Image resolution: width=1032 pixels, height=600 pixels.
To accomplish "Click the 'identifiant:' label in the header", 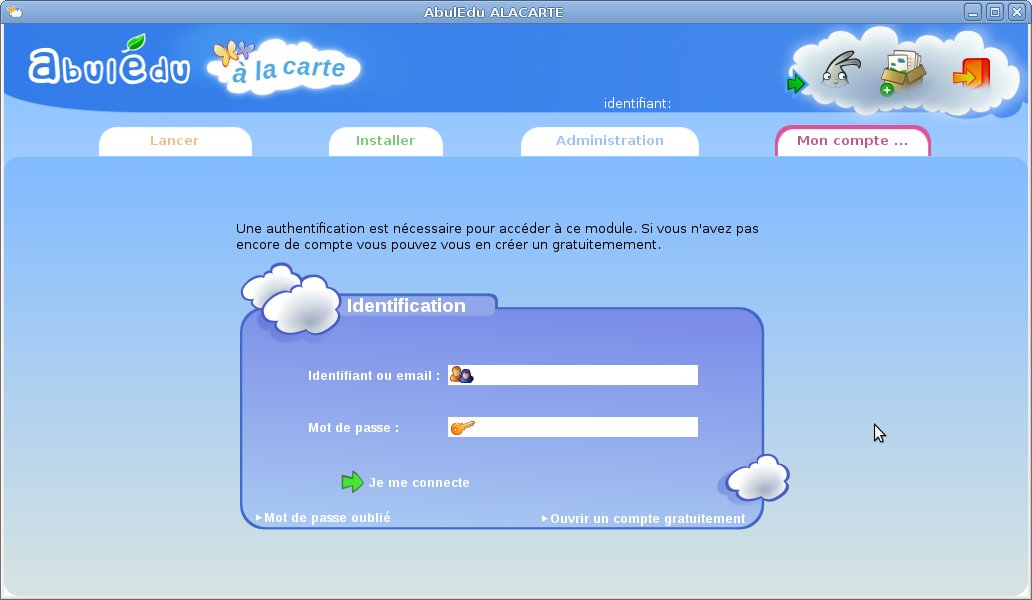I will (x=637, y=103).
